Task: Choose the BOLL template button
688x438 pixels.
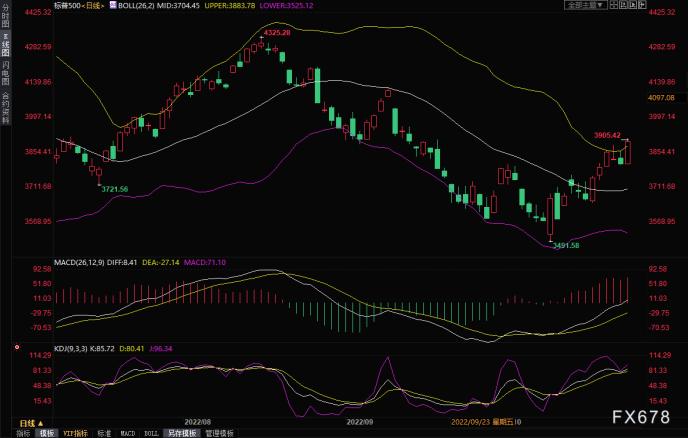Action: tap(151, 433)
